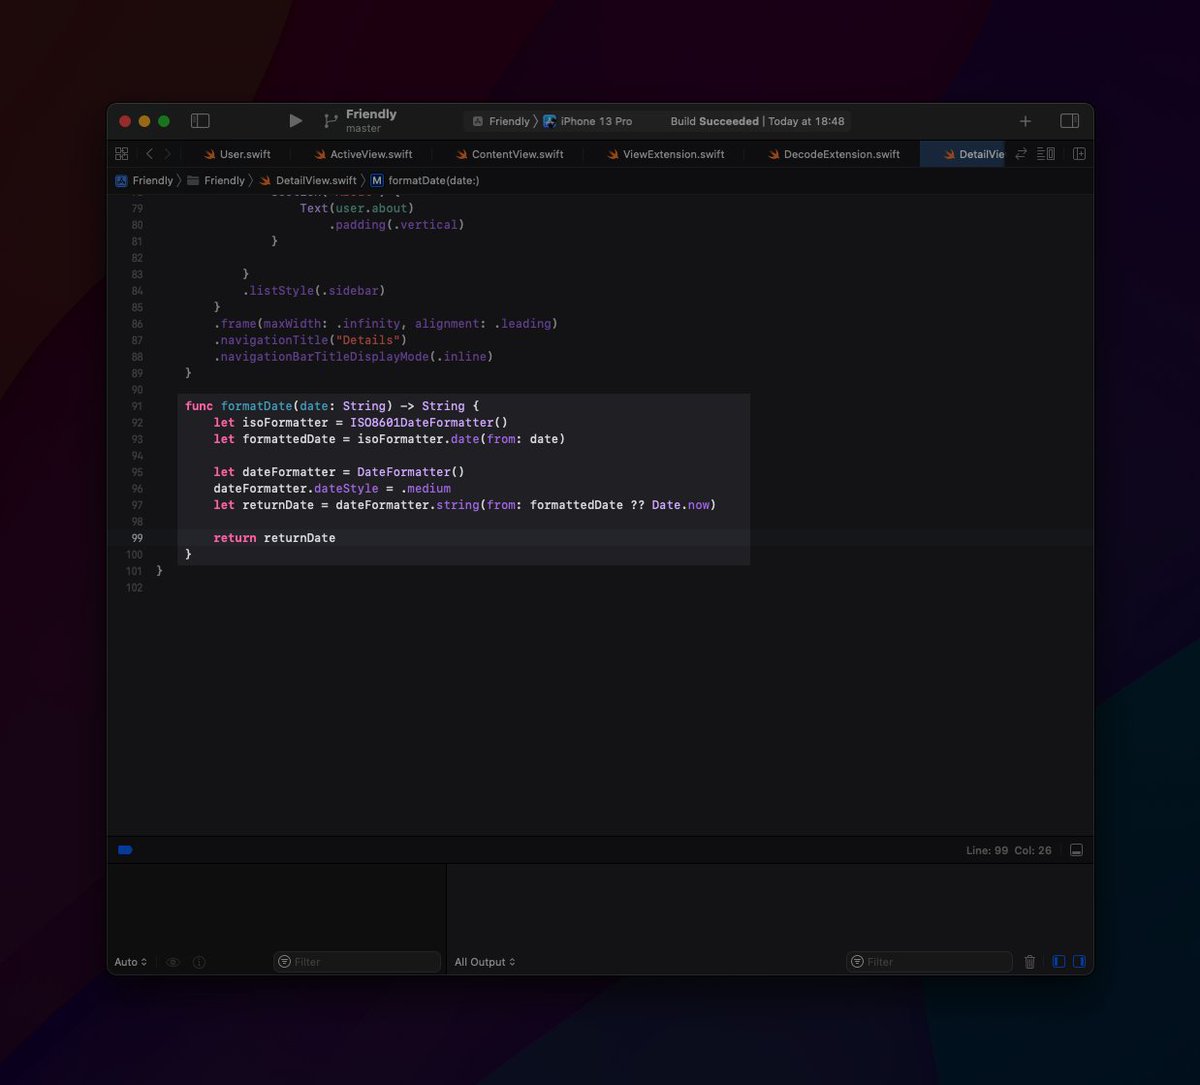1200x1085 pixels.
Task: Click the Quick Look eye icon
Action: point(173,962)
